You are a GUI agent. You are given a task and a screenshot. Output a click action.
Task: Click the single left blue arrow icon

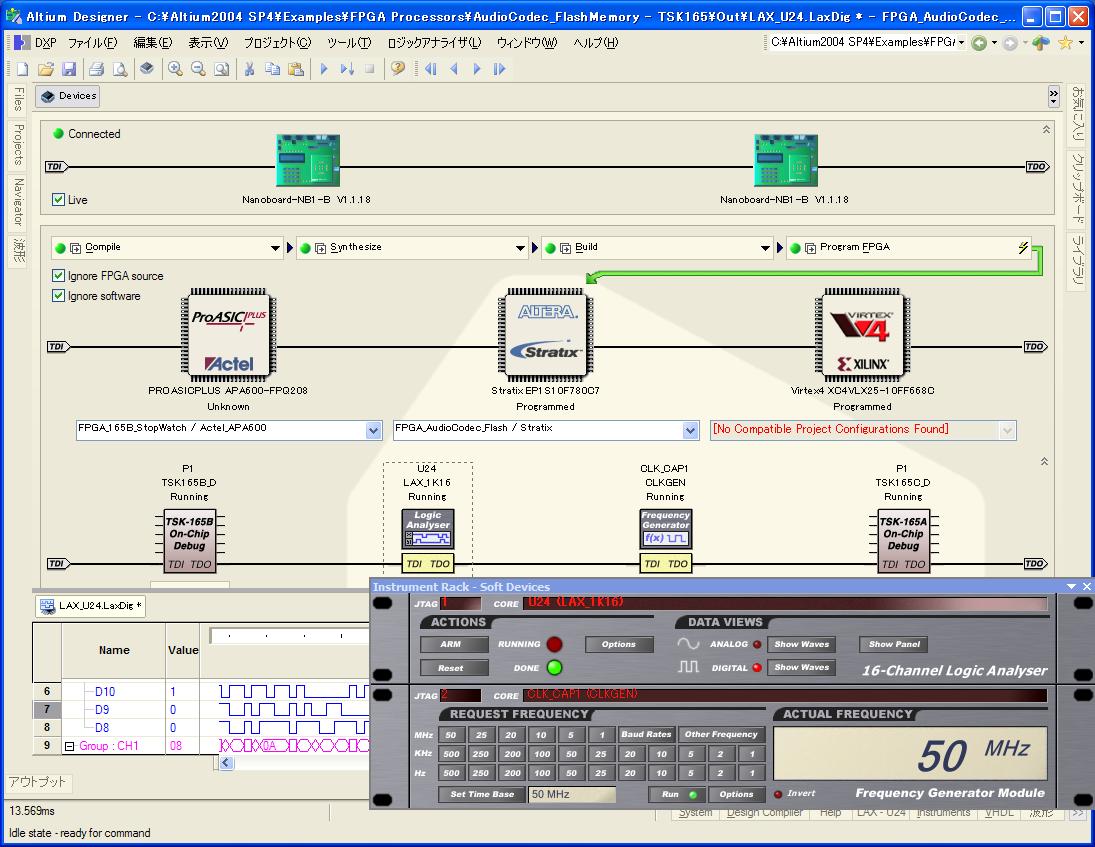[454, 68]
